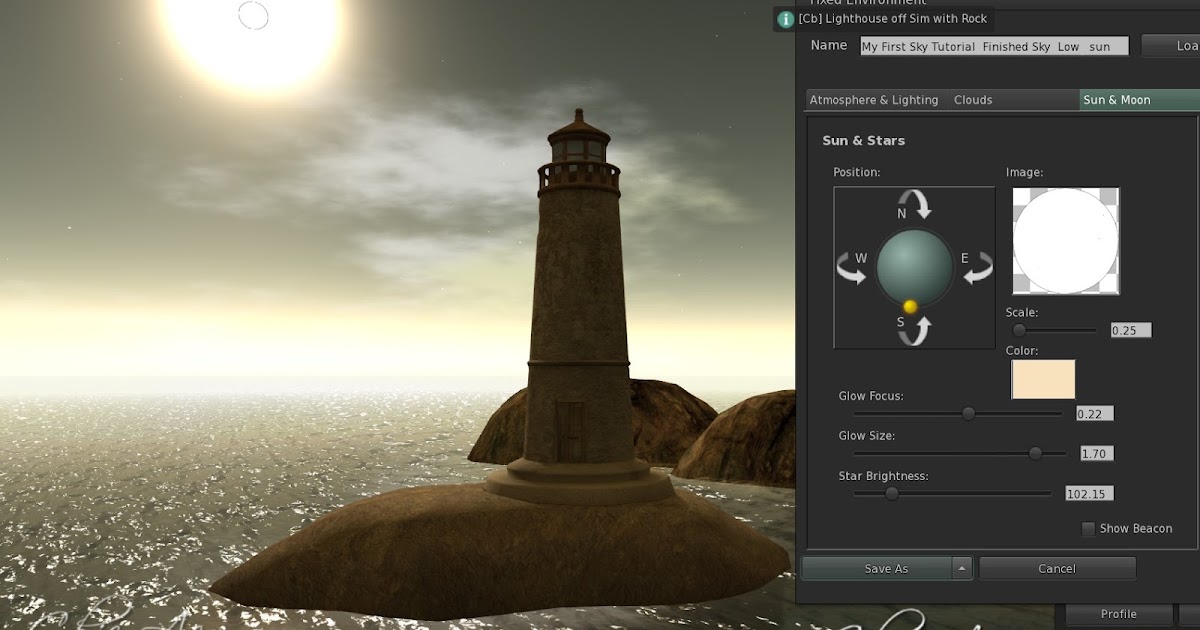
Task: Click inside the sky Name text field
Action: pyautogui.click(x=993, y=45)
